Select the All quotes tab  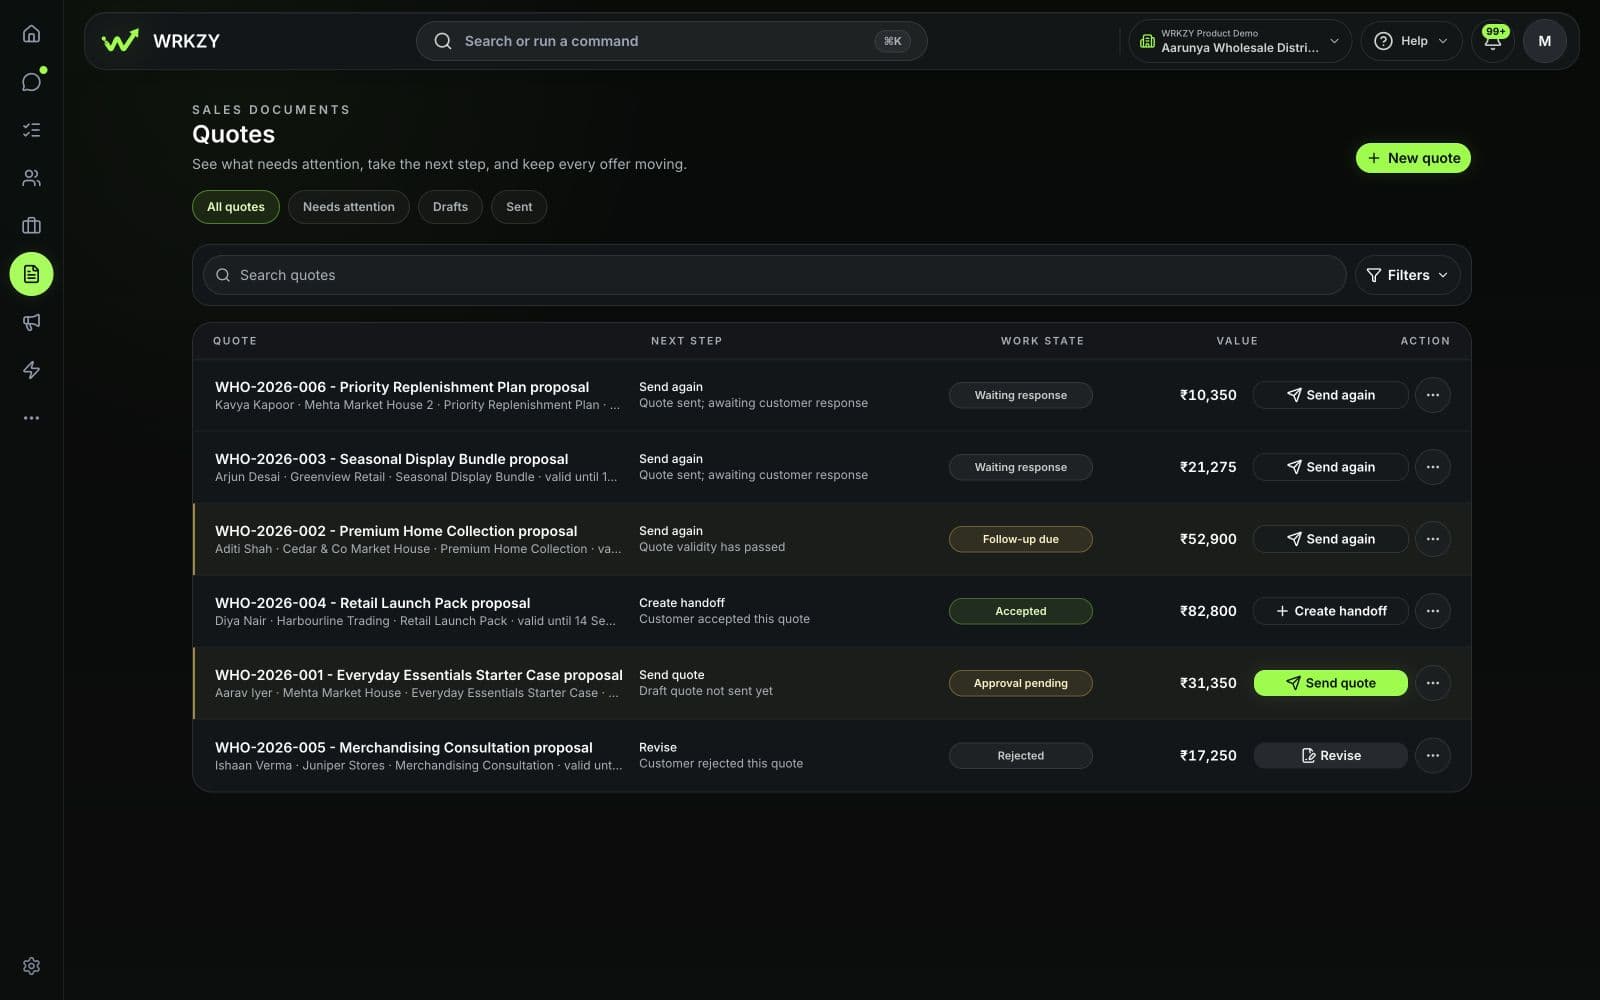click(236, 207)
